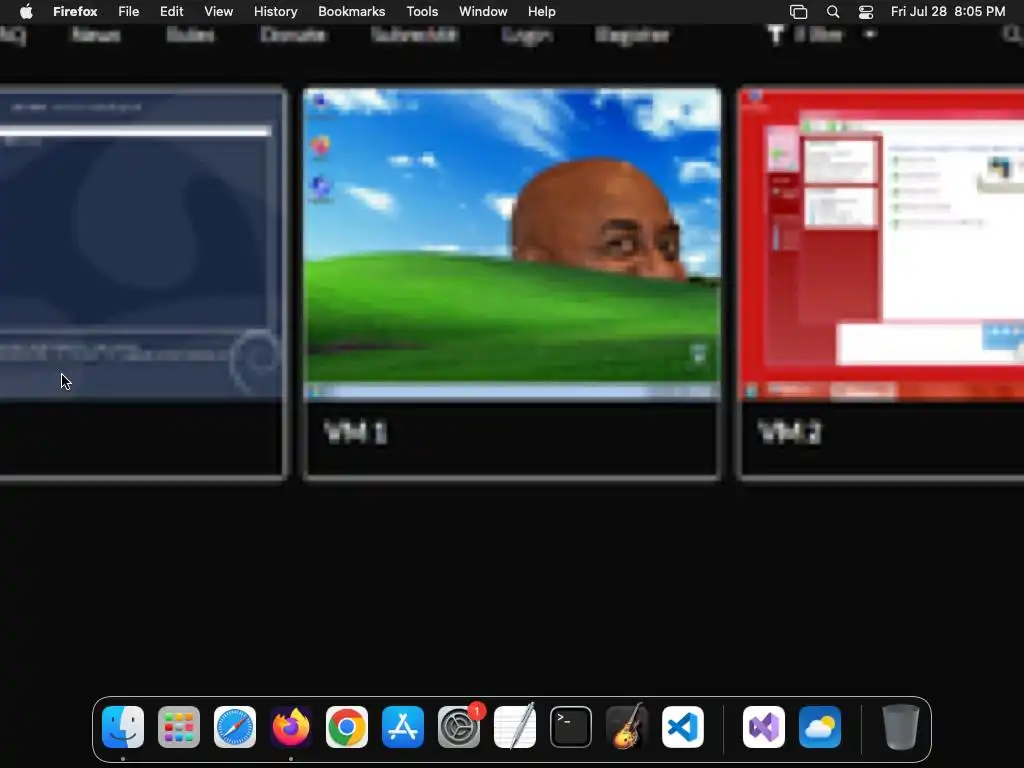The width and height of the screenshot is (1024, 768).
Task: Open purple Visual Studio dock icon
Action: pyautogui.click(x=764, y=727)
